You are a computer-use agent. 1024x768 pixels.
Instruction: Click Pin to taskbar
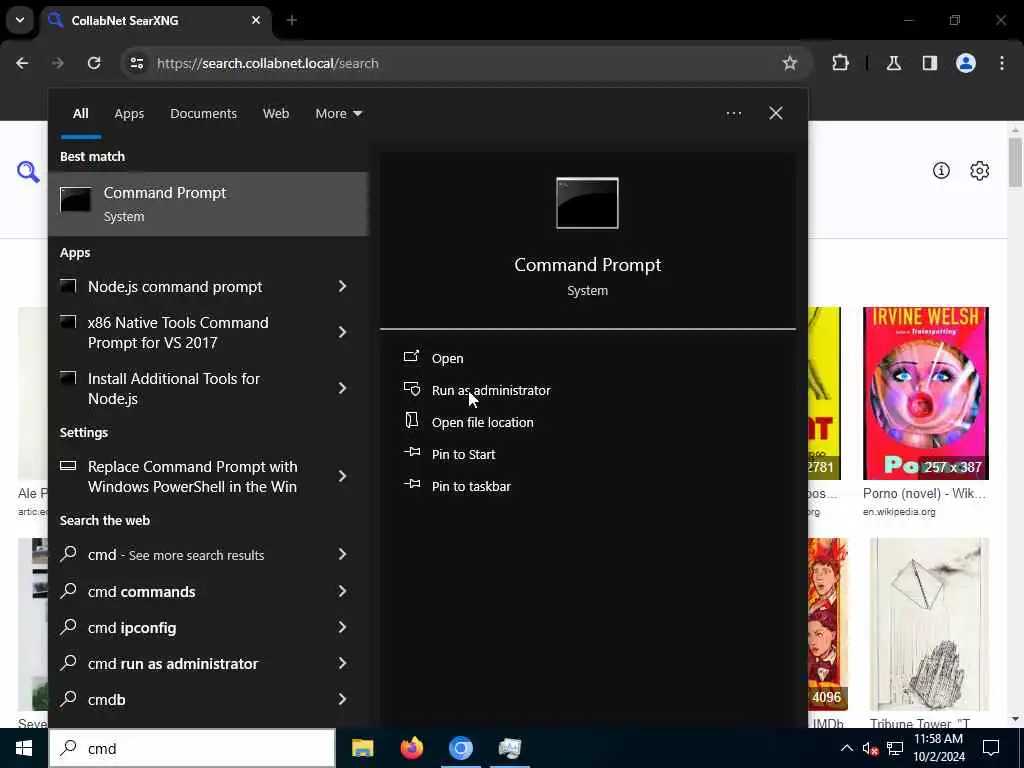[471, 487]
